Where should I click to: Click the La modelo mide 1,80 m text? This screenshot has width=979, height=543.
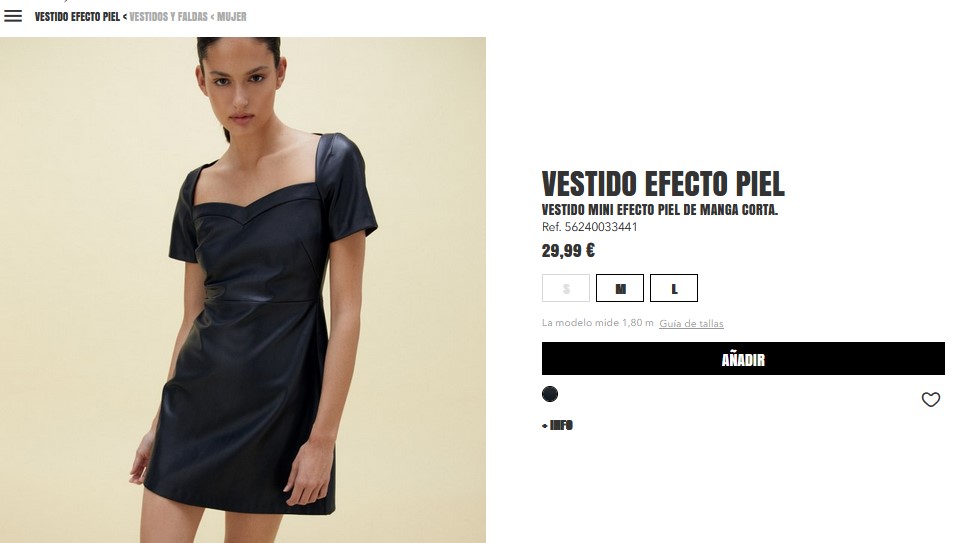point(598,323)
